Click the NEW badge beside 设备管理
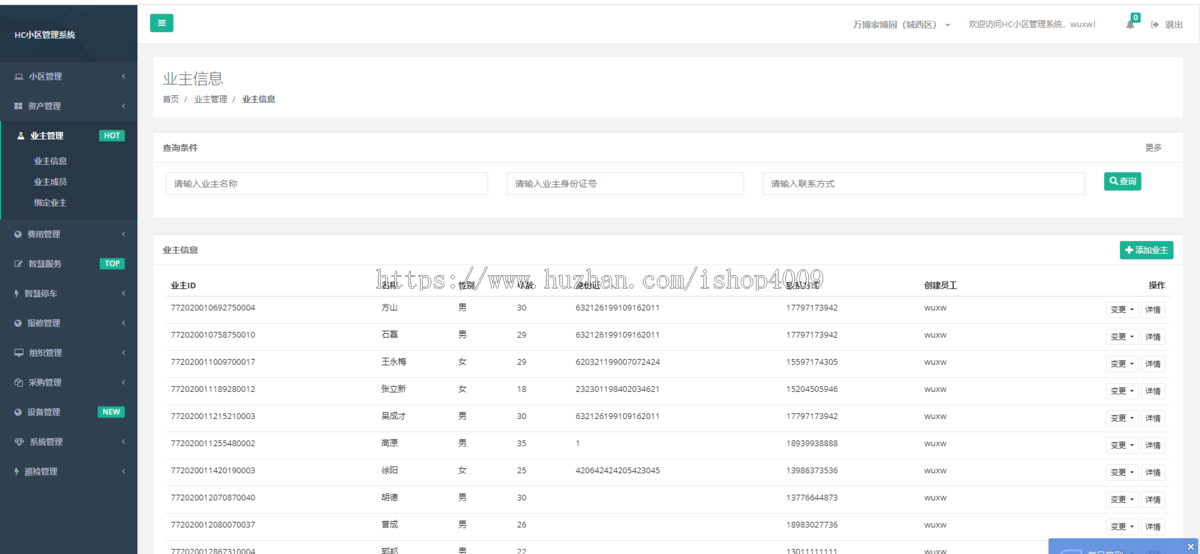Screen dimensions: 1200x554 click(111, 412)
